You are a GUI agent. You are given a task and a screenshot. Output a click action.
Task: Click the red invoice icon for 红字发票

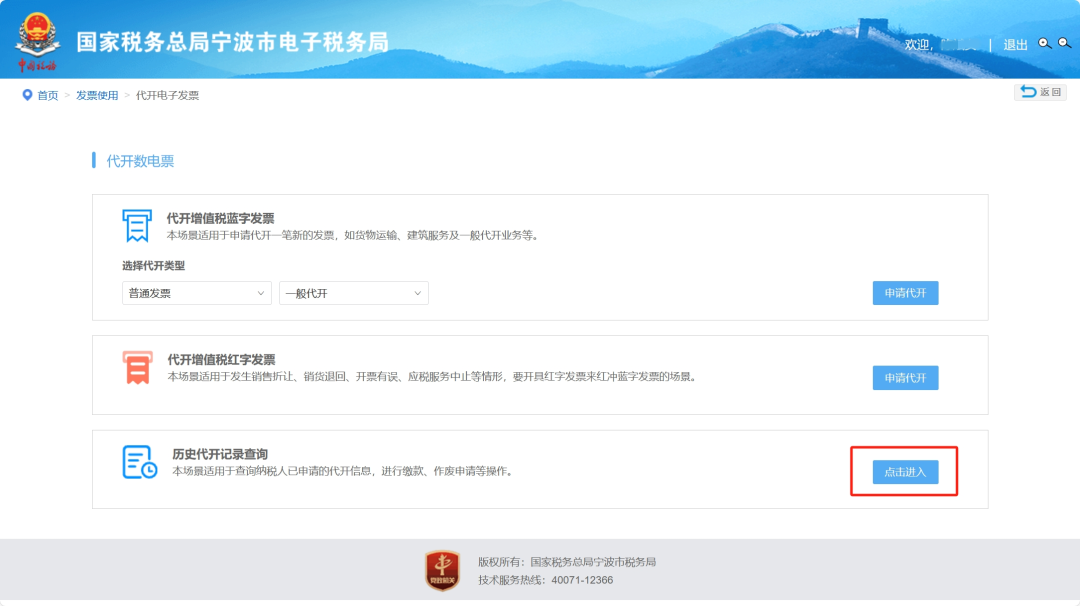click(x=138, y=367)
